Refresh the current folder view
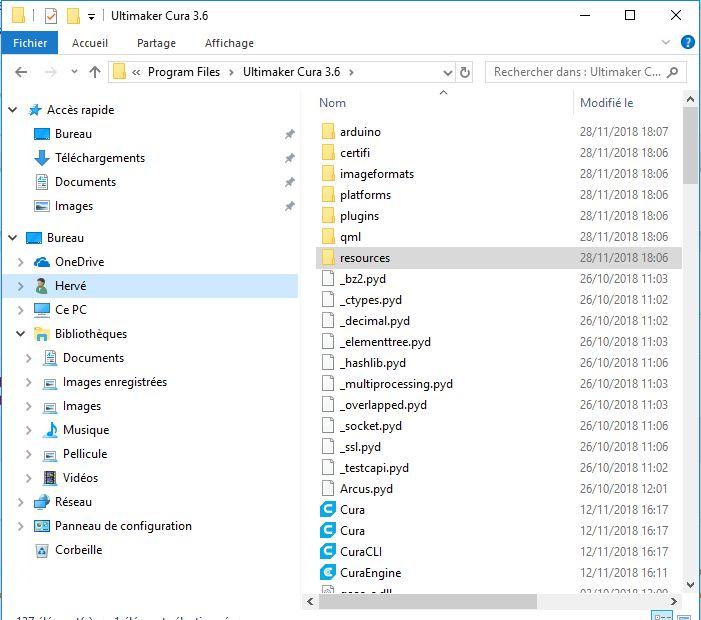Image resolution: width=701 pixels, height=620 pixels. [x=465, y=72]
